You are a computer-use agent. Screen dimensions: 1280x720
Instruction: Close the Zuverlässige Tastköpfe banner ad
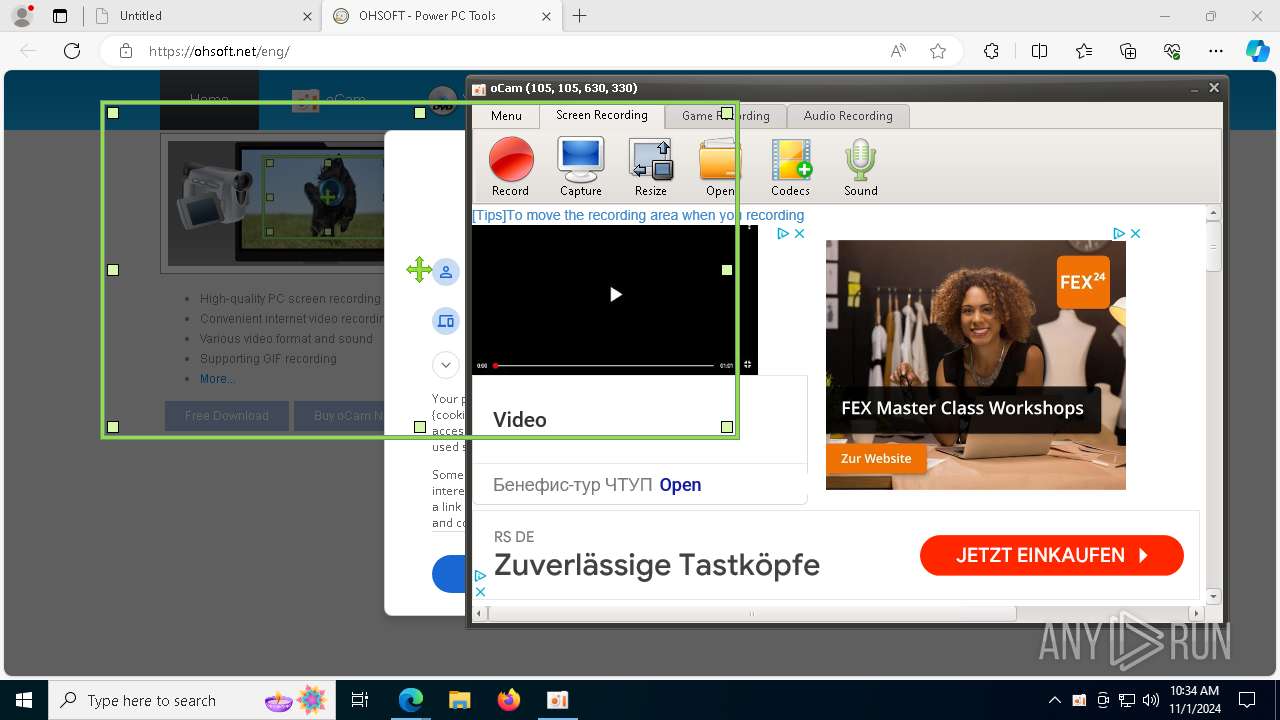coord(480,592)
